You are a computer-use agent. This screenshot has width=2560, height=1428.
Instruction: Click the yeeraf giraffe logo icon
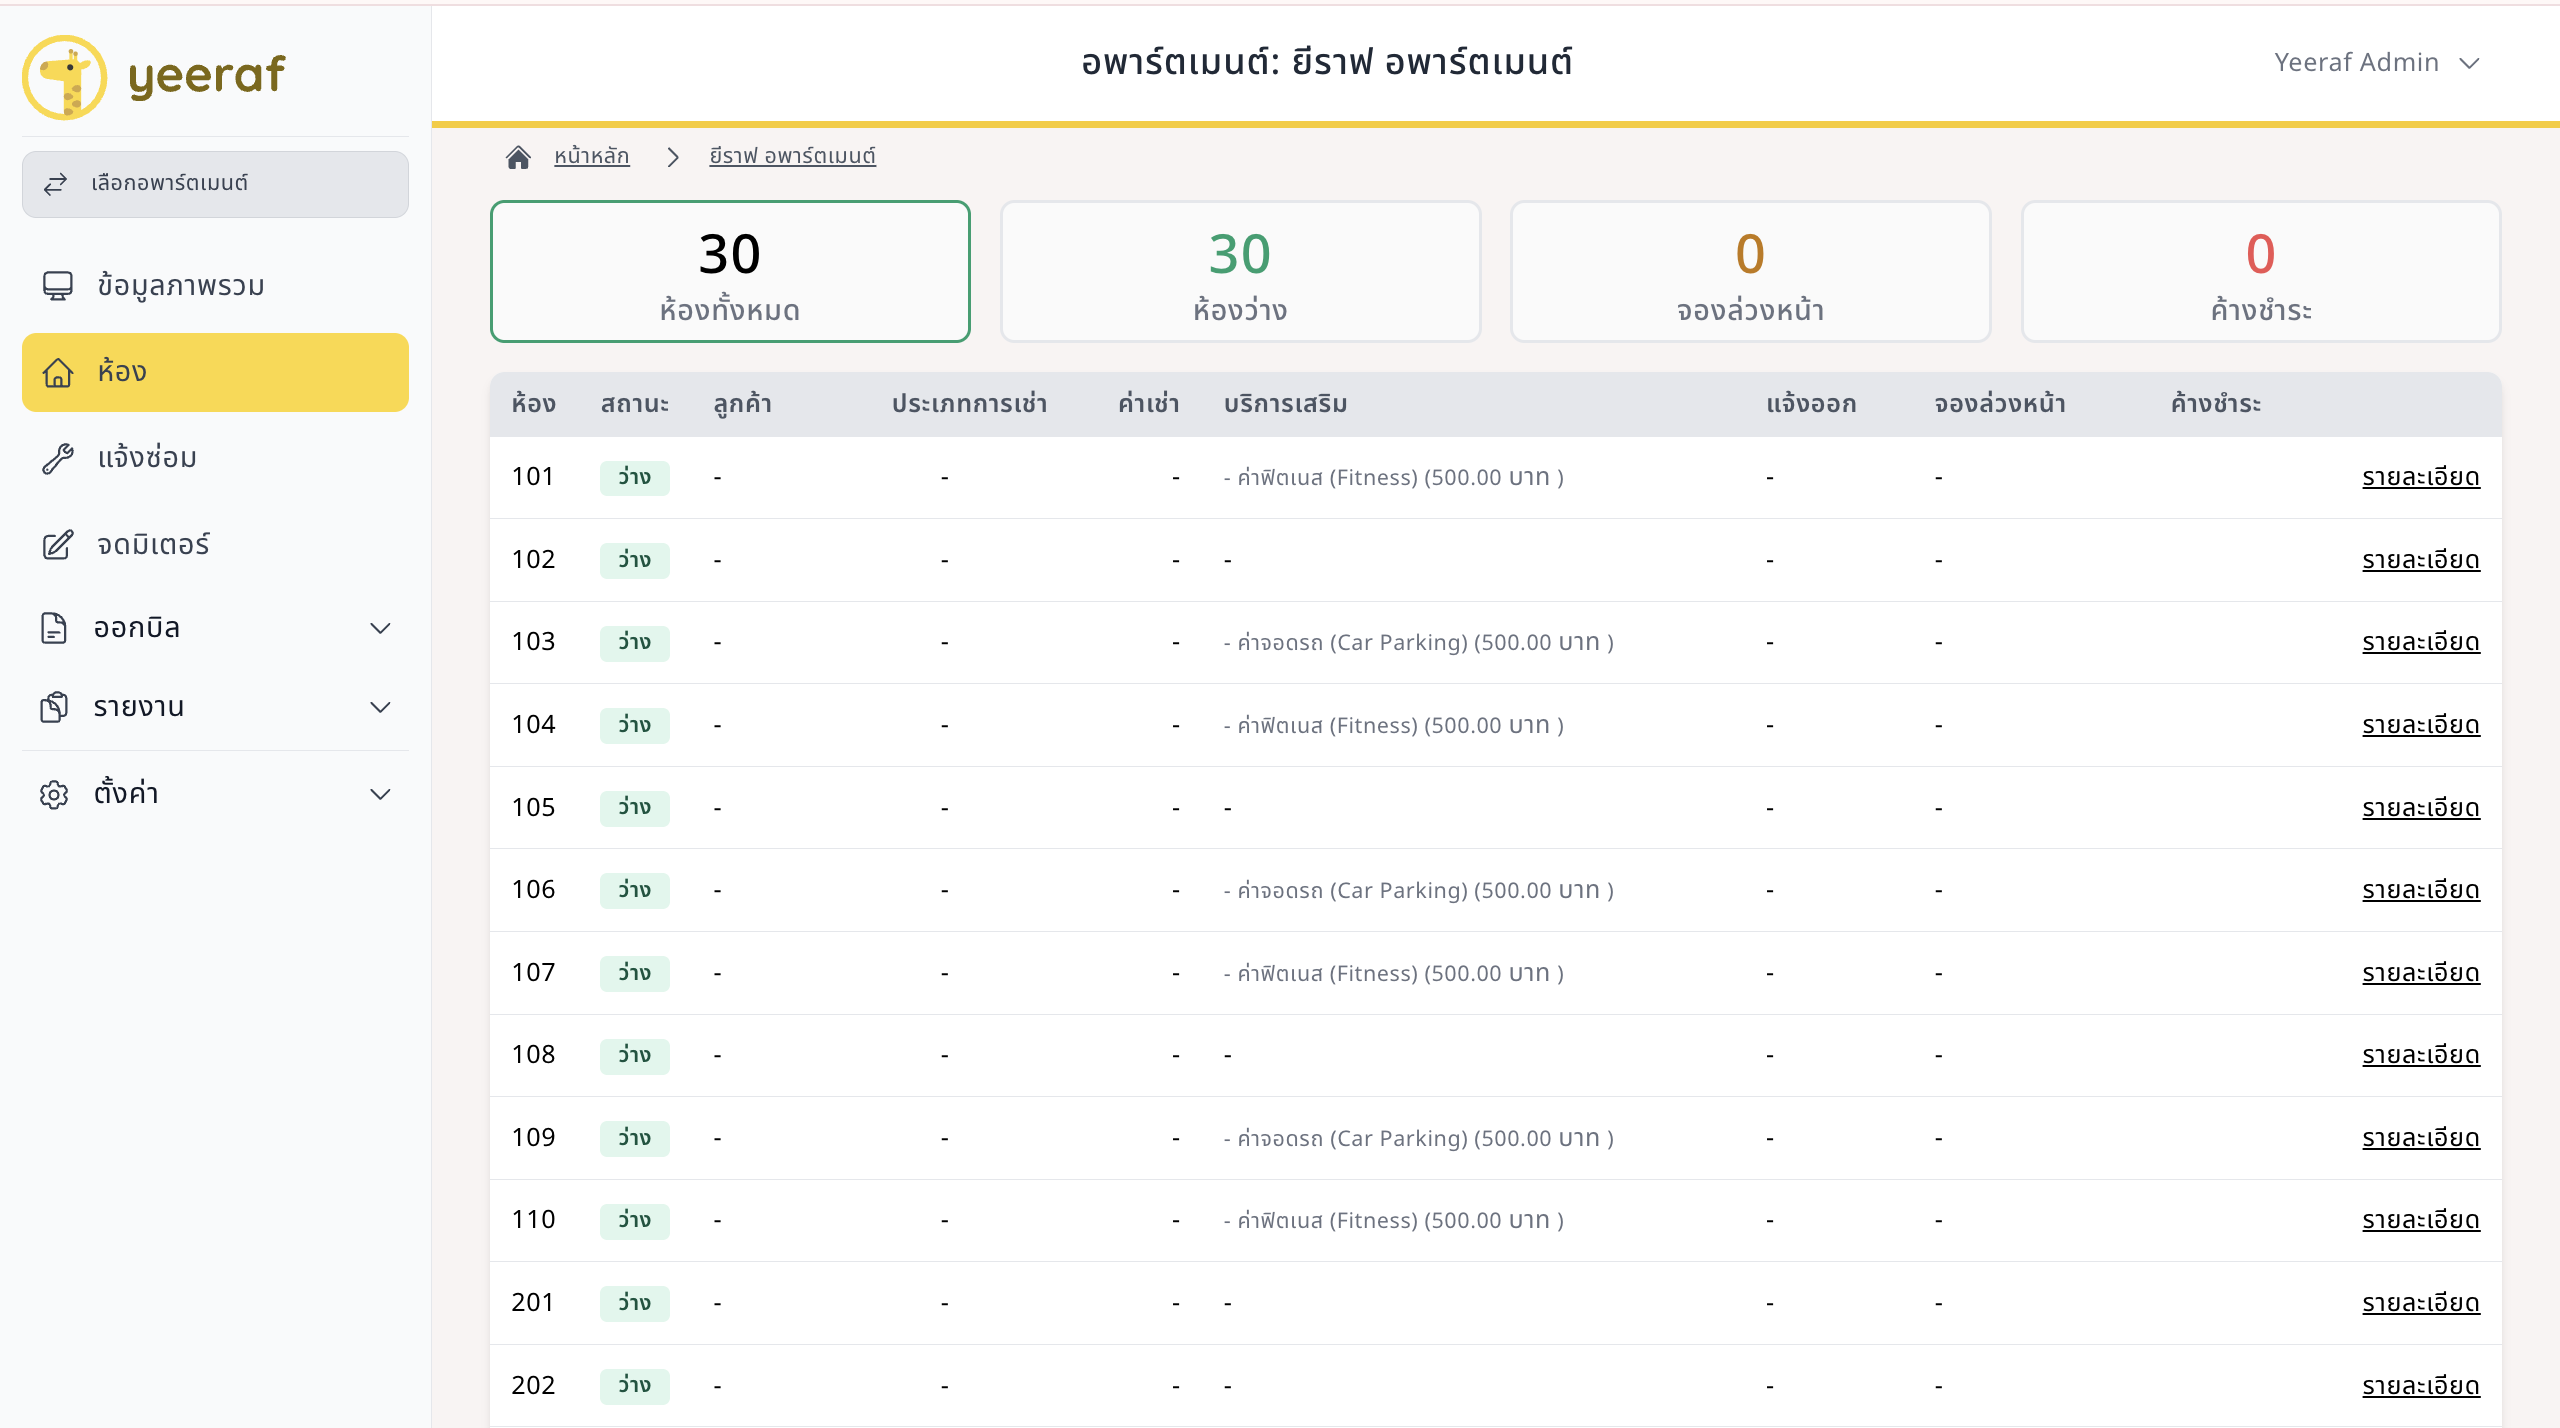[x=64, y=77]
